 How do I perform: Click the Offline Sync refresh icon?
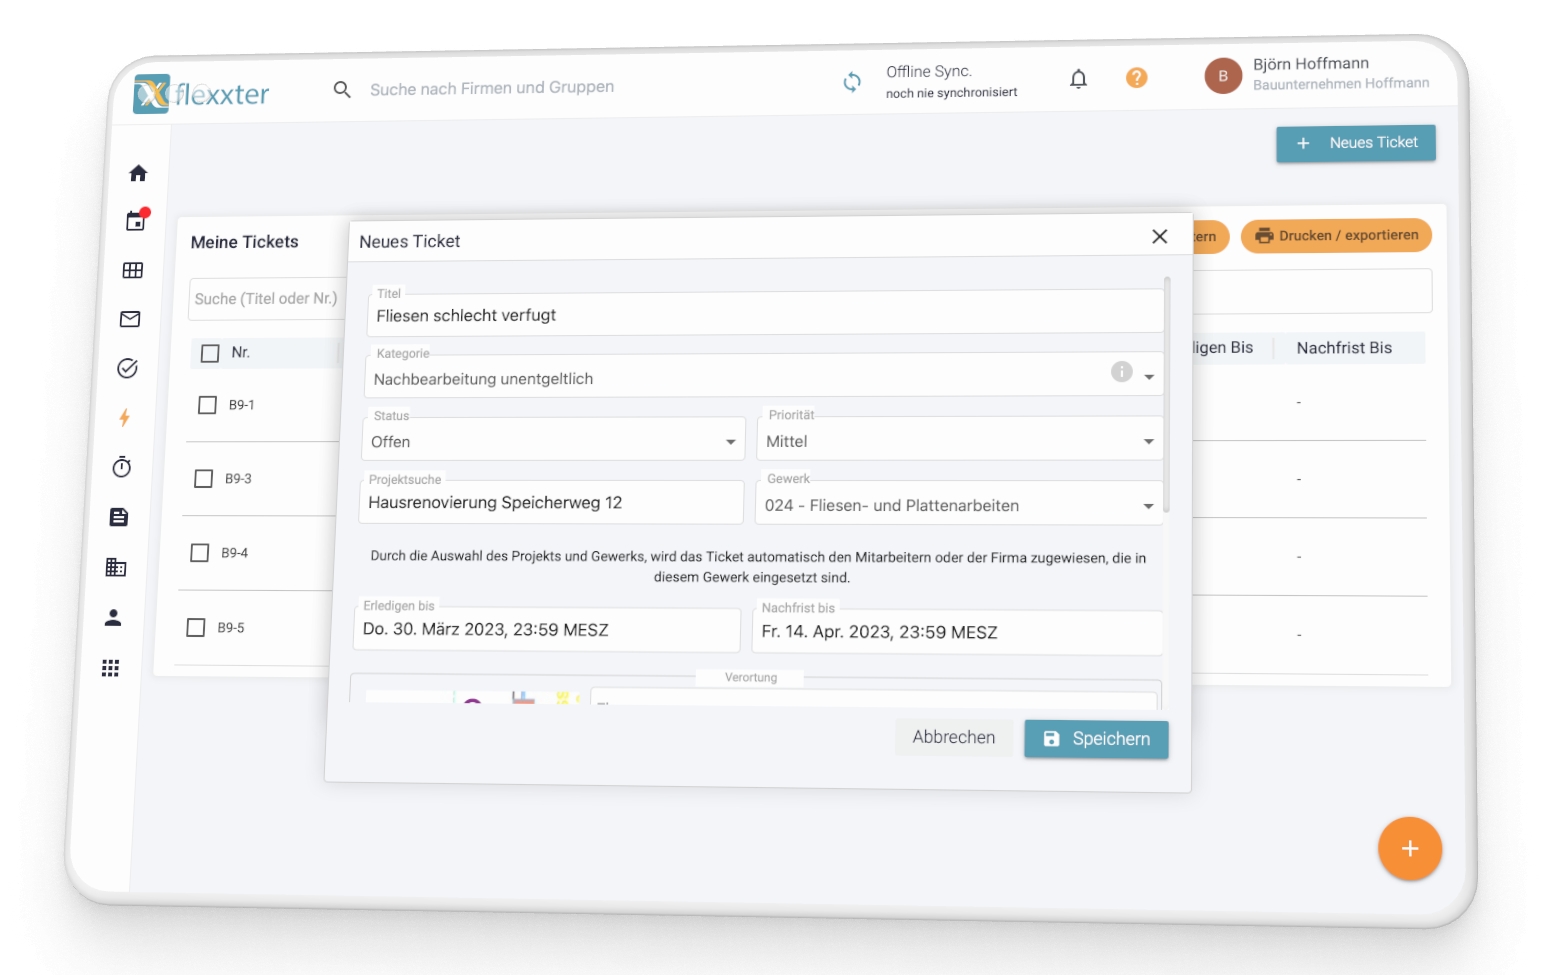pos(852,82)
